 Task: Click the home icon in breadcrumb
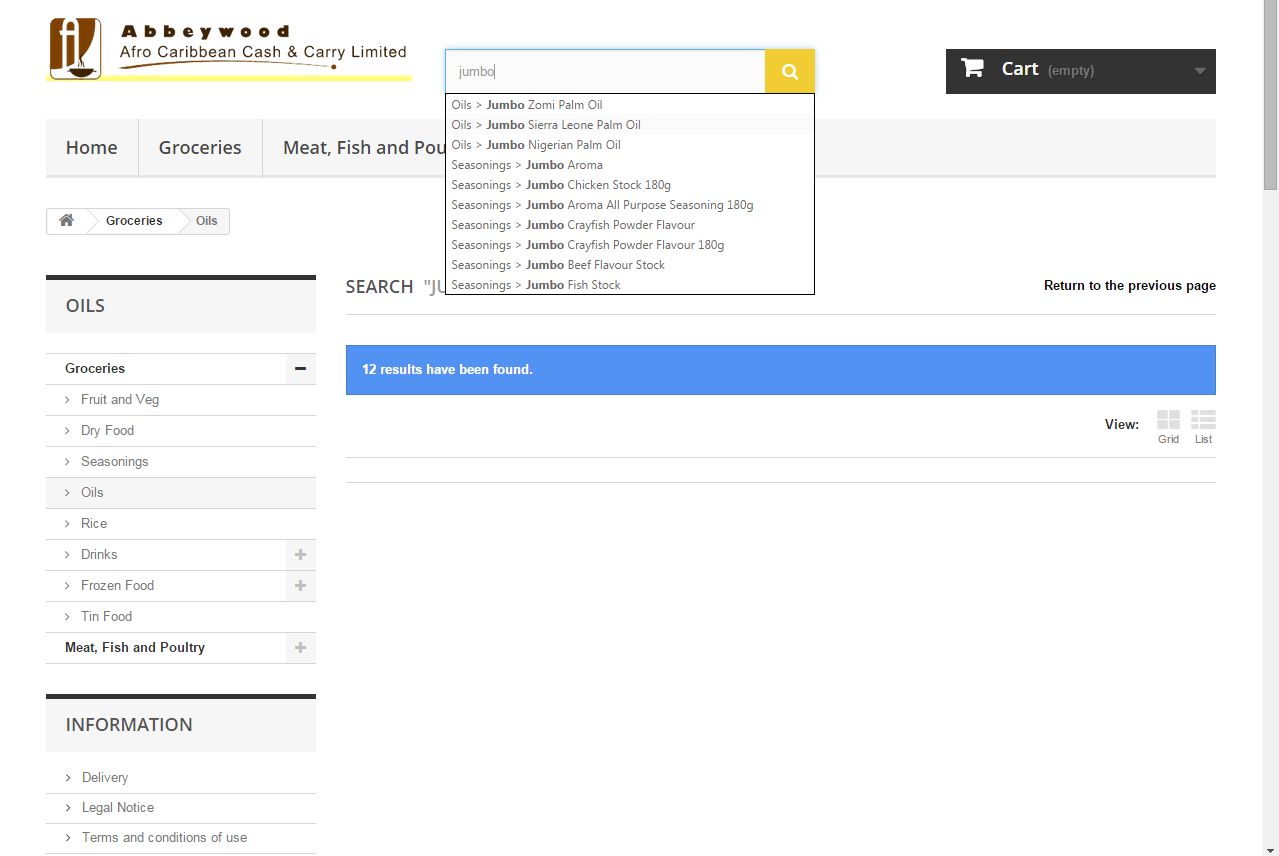66,221
